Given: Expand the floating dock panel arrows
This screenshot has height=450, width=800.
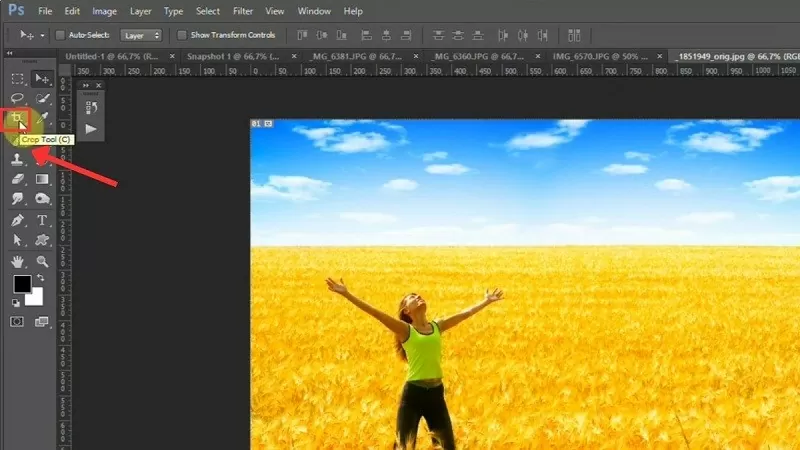Looking at the screenshot, I should [86, 85].
